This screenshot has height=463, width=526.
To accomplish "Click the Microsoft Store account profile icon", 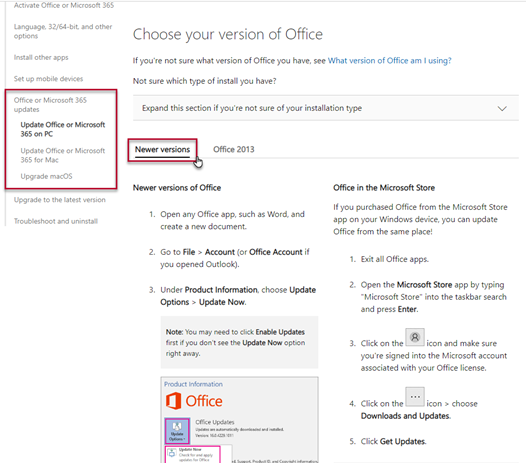I will (415, 337).
